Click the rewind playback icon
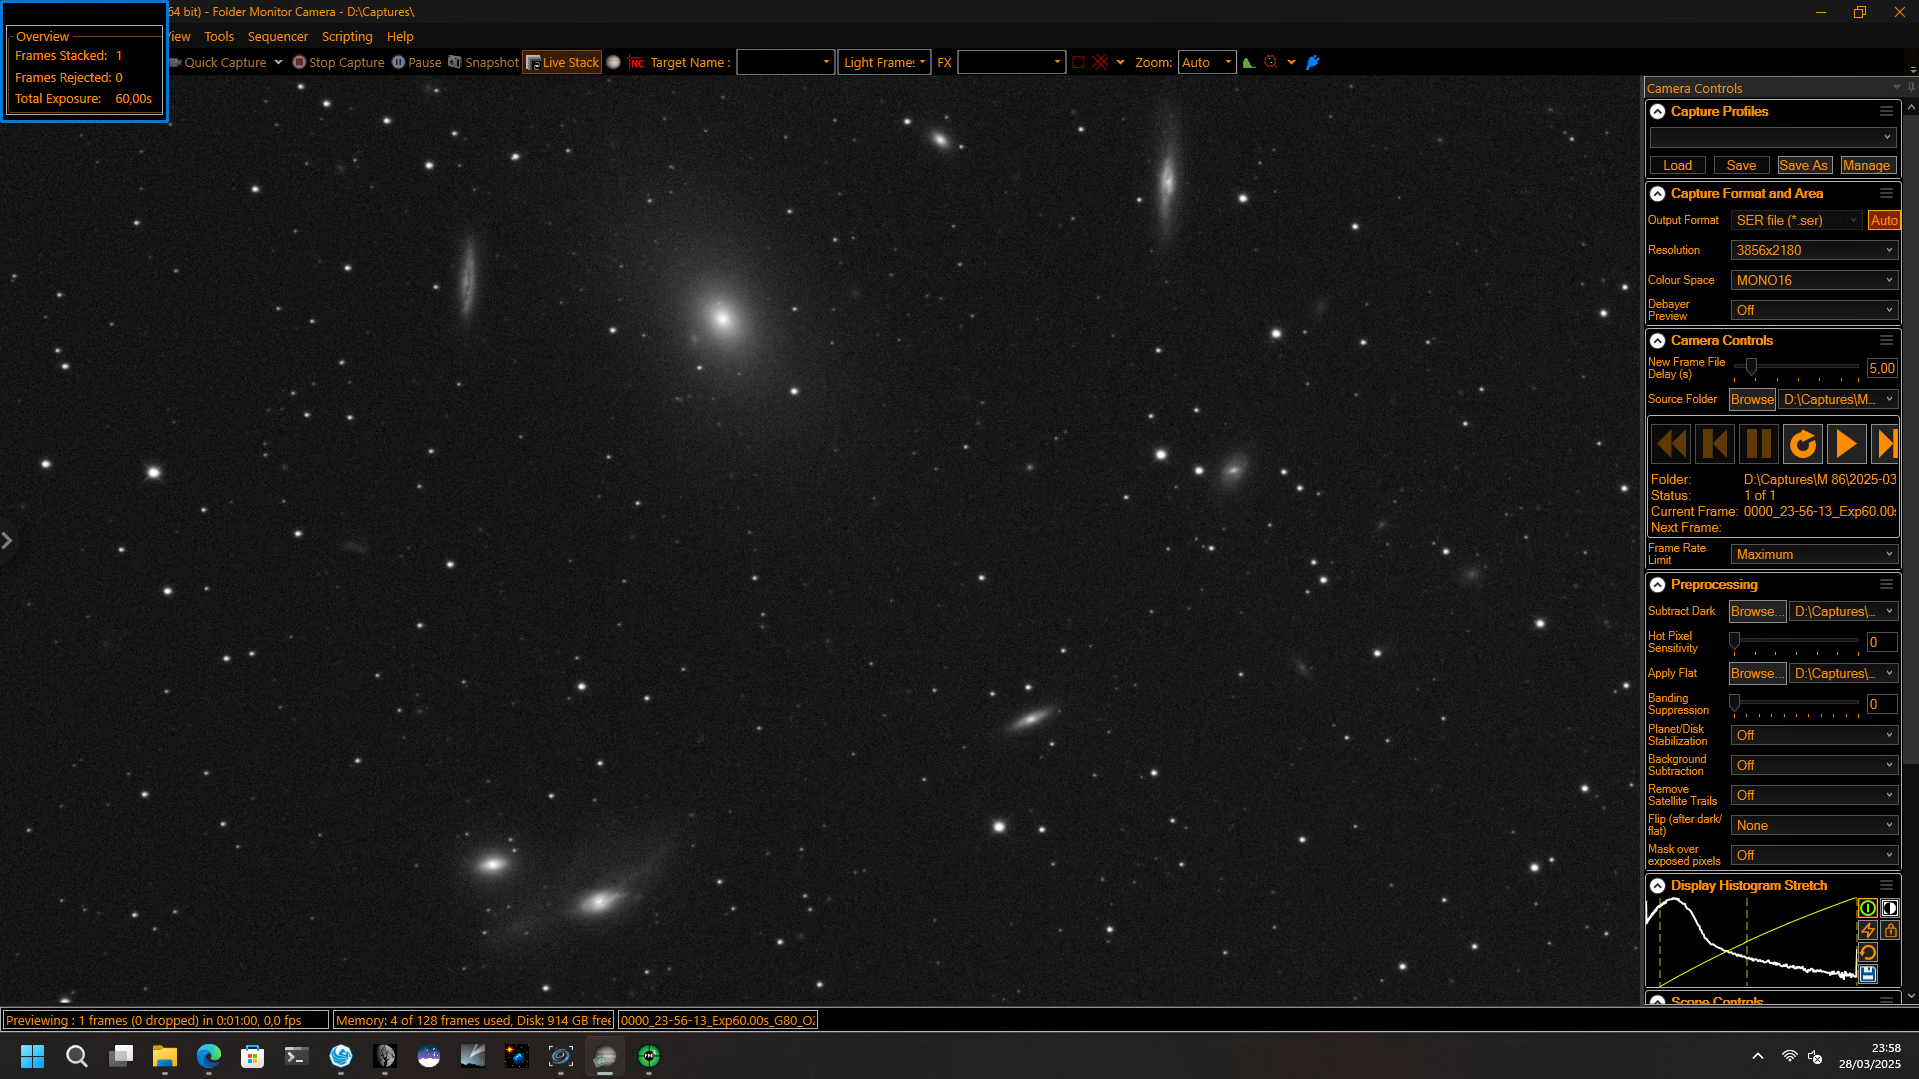The height and width of the screenshot is (1079, 1919). coord(1670,443)
